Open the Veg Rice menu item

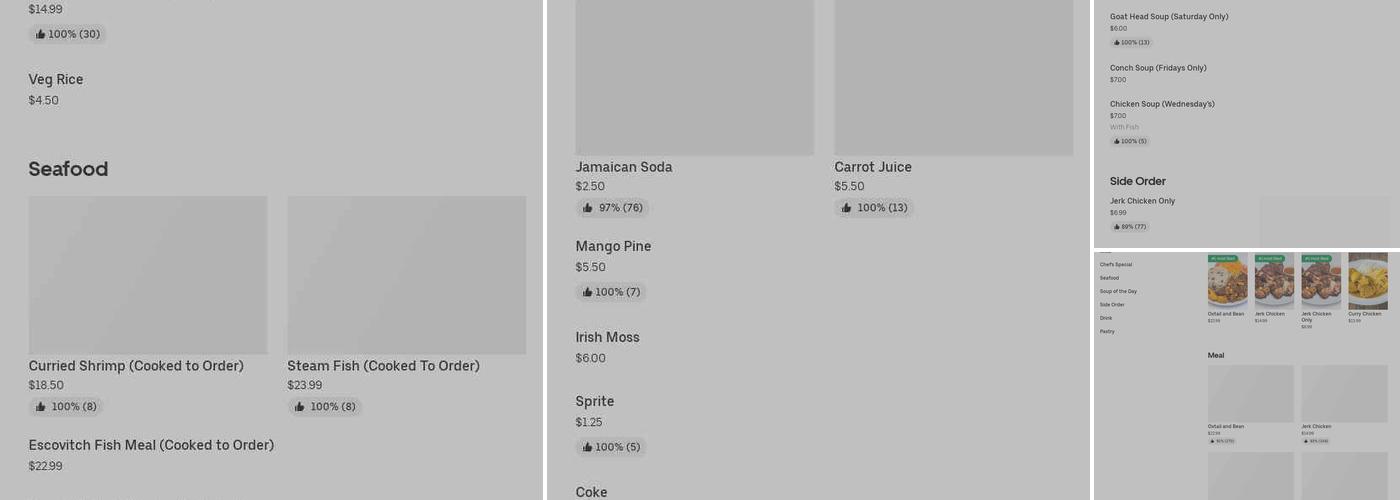pos(56,80)
